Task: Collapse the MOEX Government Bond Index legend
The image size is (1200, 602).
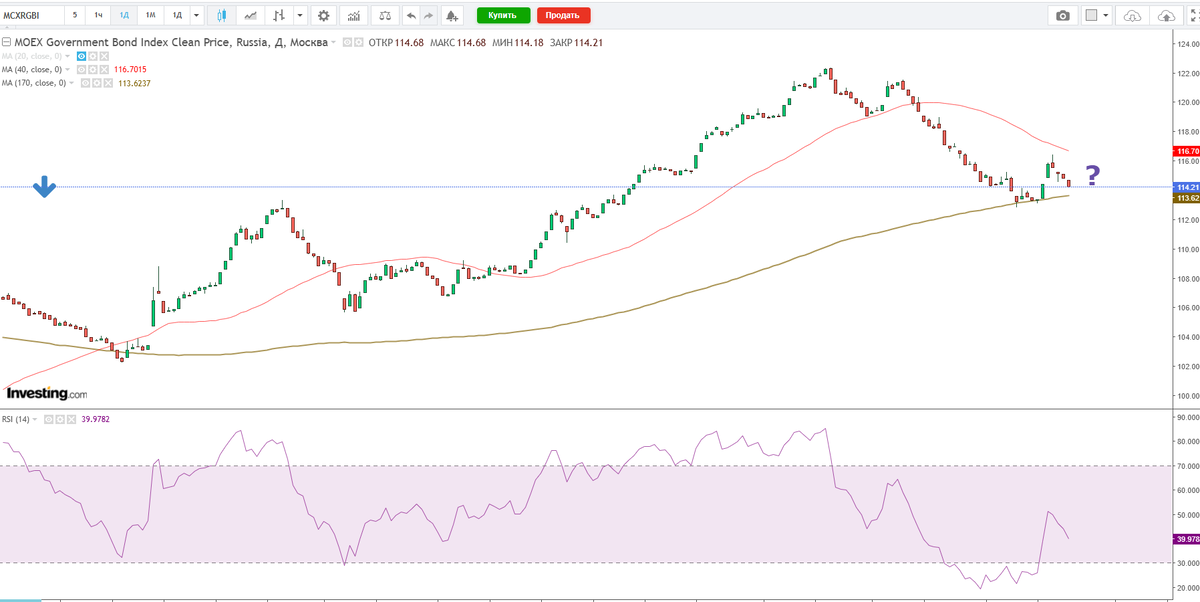Action: (x=7, y=42)
